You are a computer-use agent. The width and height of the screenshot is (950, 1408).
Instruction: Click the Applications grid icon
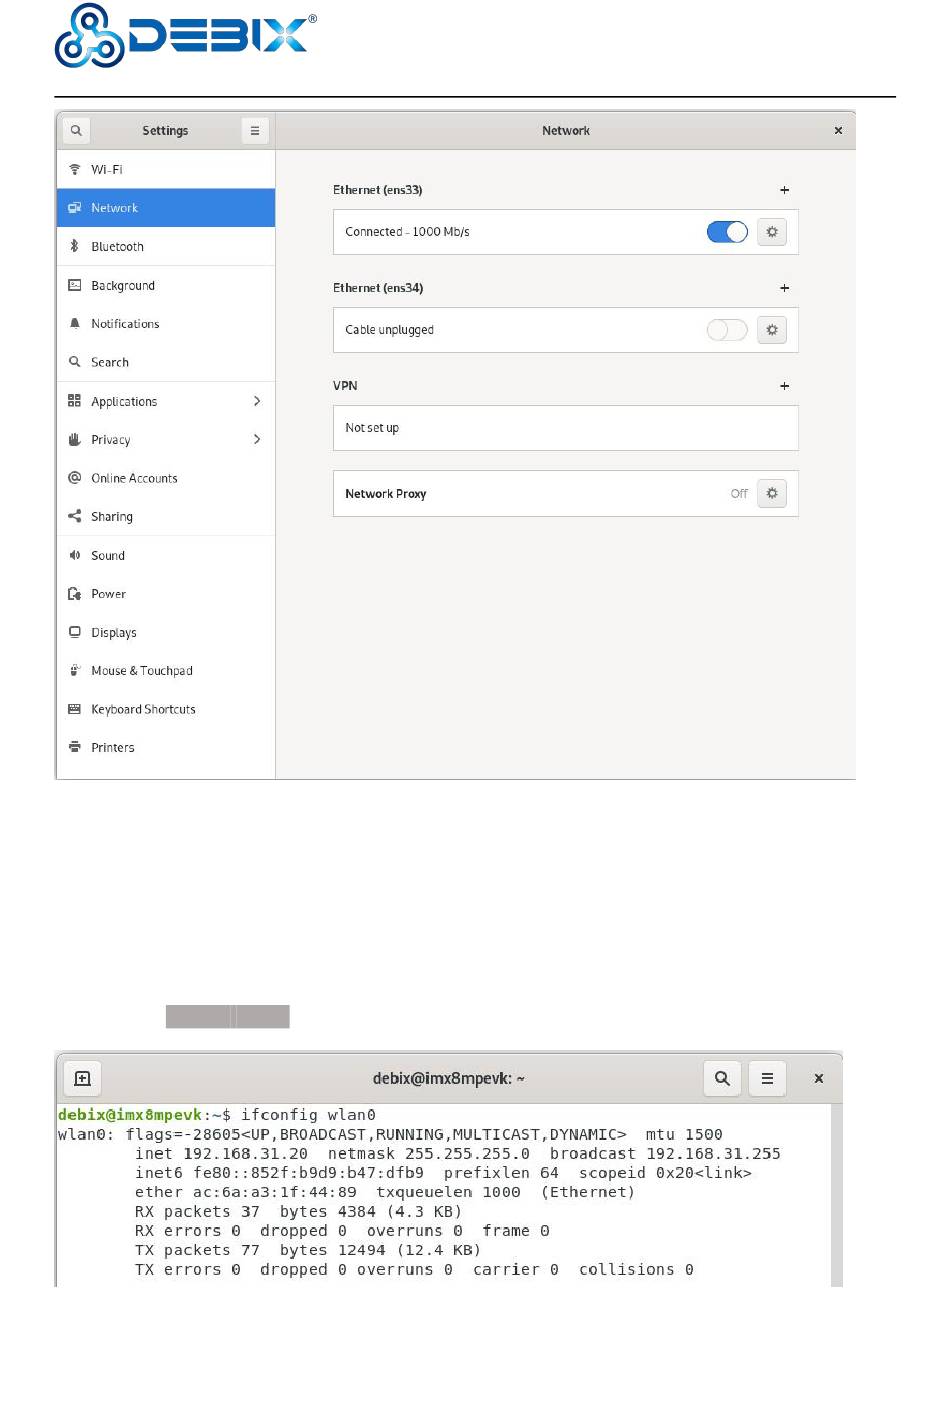click(x=75, y=401)
